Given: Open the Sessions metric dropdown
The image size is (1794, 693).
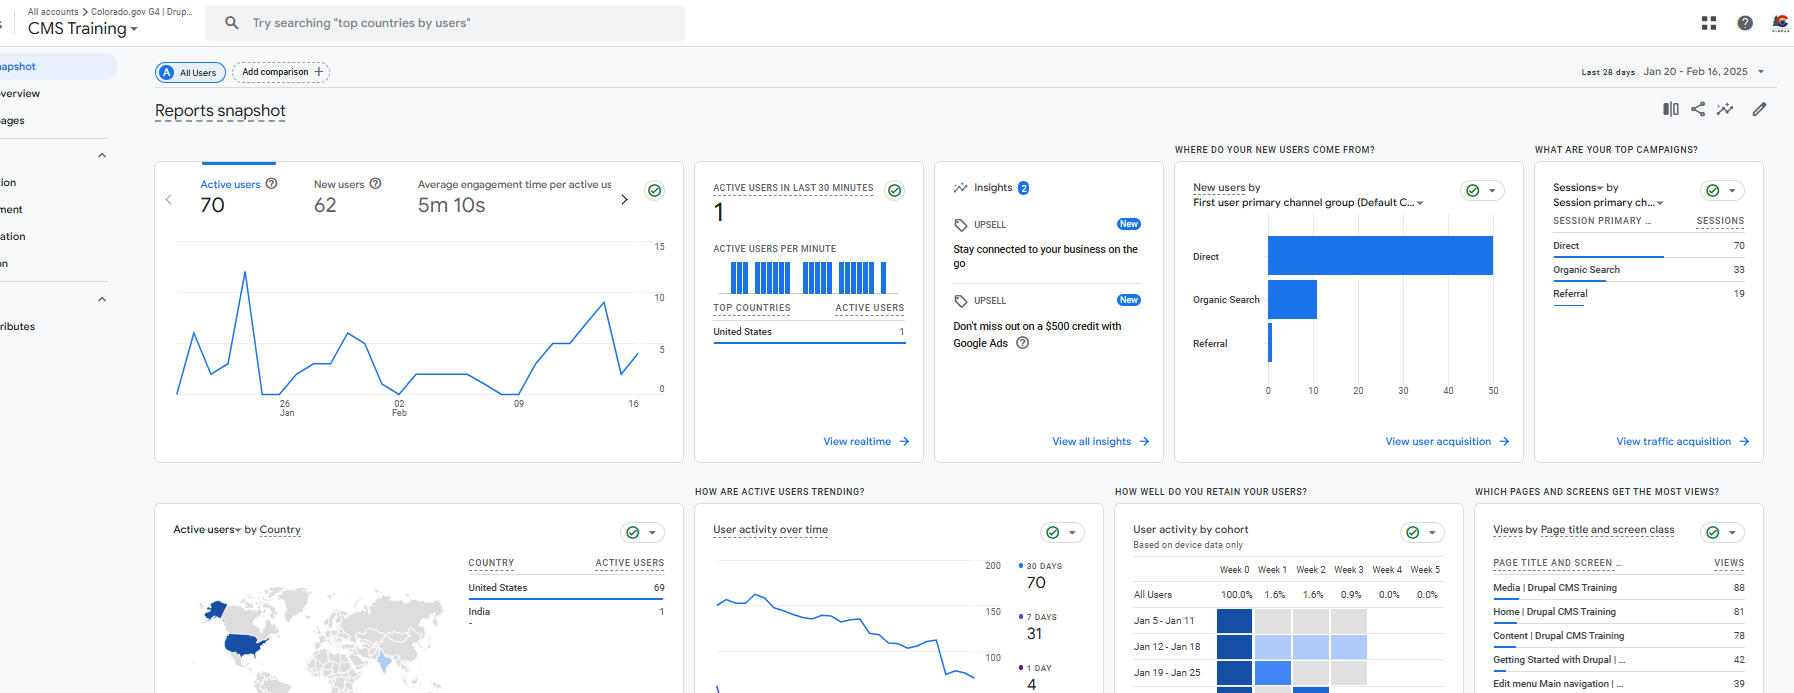Looking at the screenshot, I should (x=1578, y=188).
